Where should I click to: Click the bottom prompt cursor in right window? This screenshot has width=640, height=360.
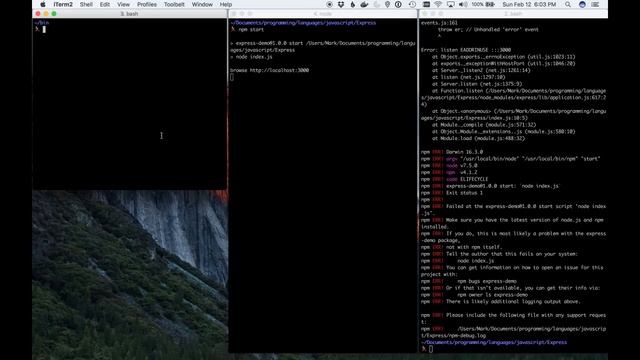[431, 349]
